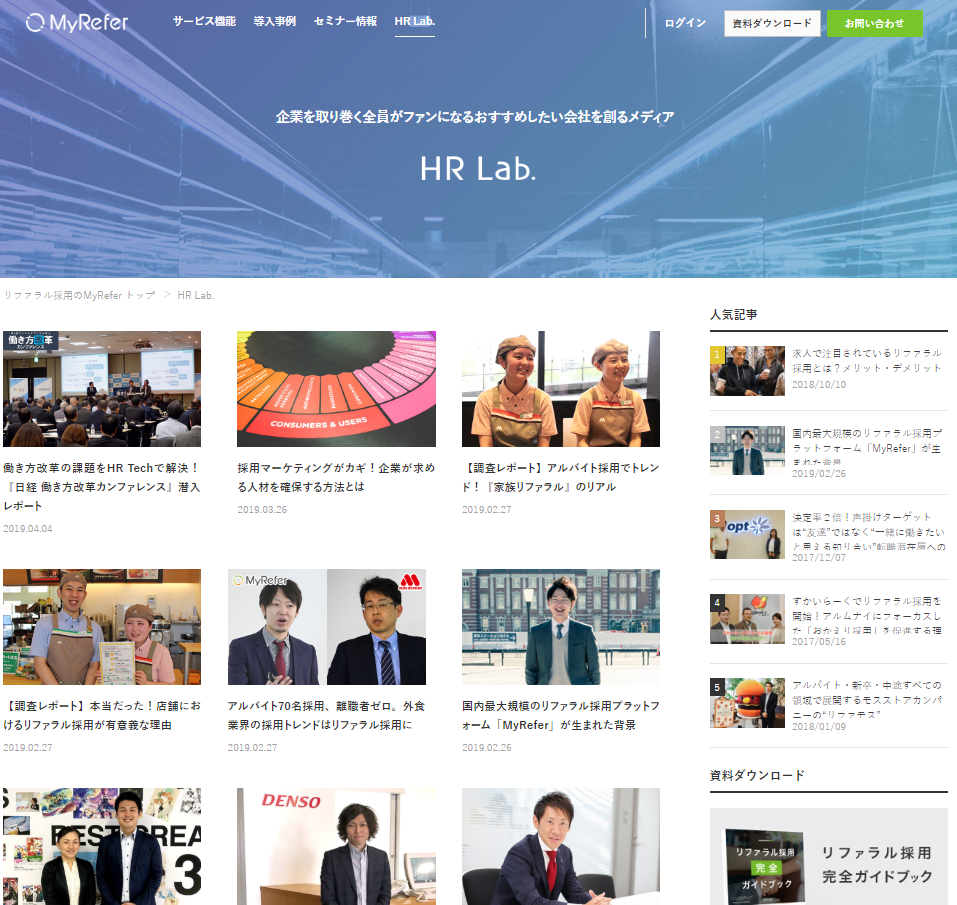Open the 働き方改革カンファレンス article thumbnail
Viewport: 957px width, 905px height.
click(102, 389)
